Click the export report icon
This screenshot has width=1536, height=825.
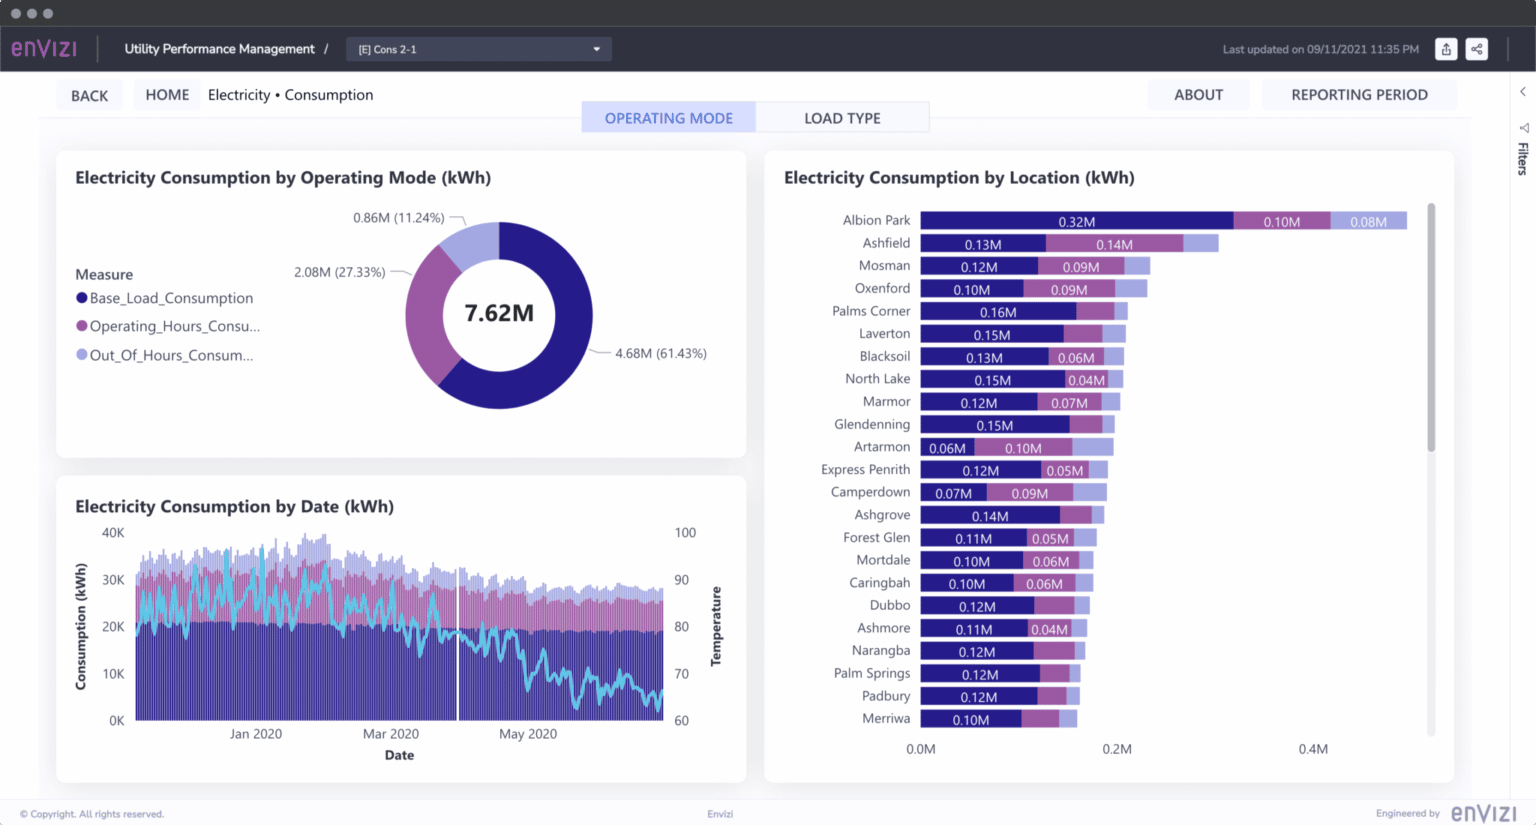tap(1446, 48)
